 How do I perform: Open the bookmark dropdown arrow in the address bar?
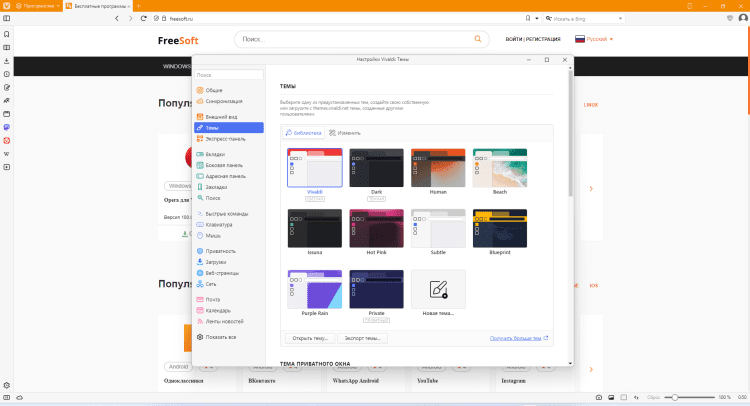tap(537, 19)
